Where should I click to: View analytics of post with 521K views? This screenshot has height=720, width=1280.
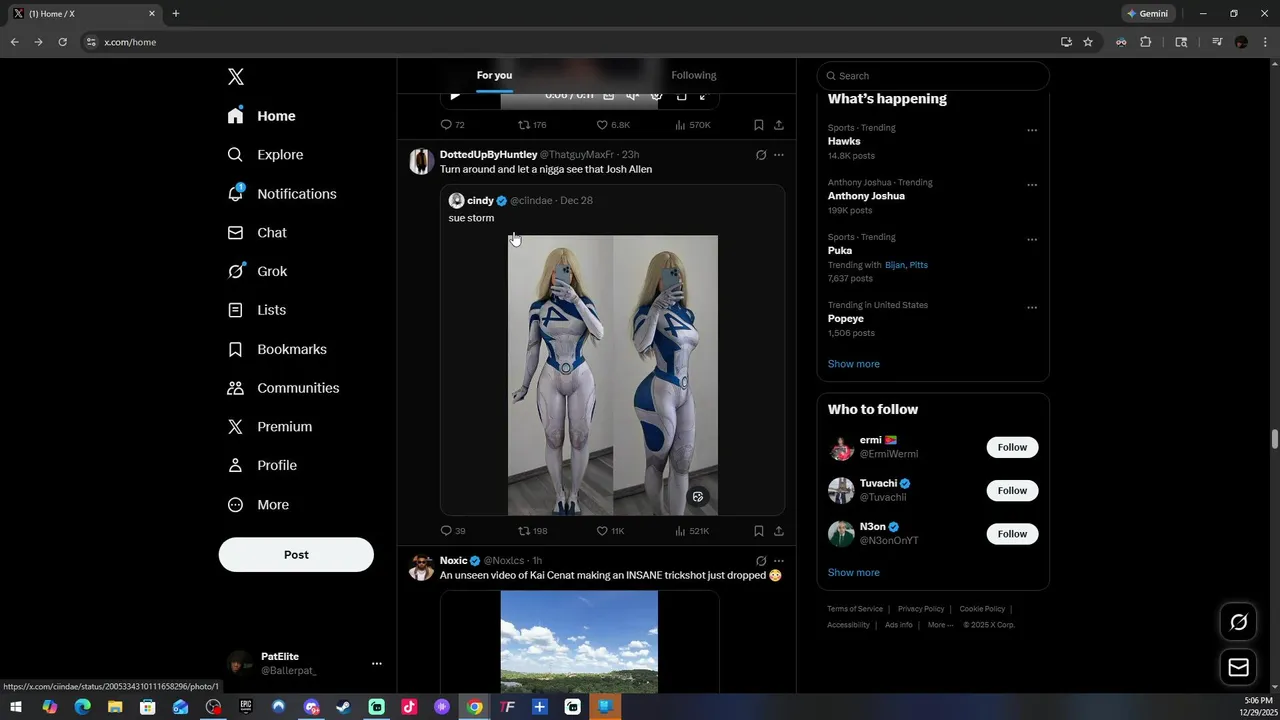click(692, 531)
